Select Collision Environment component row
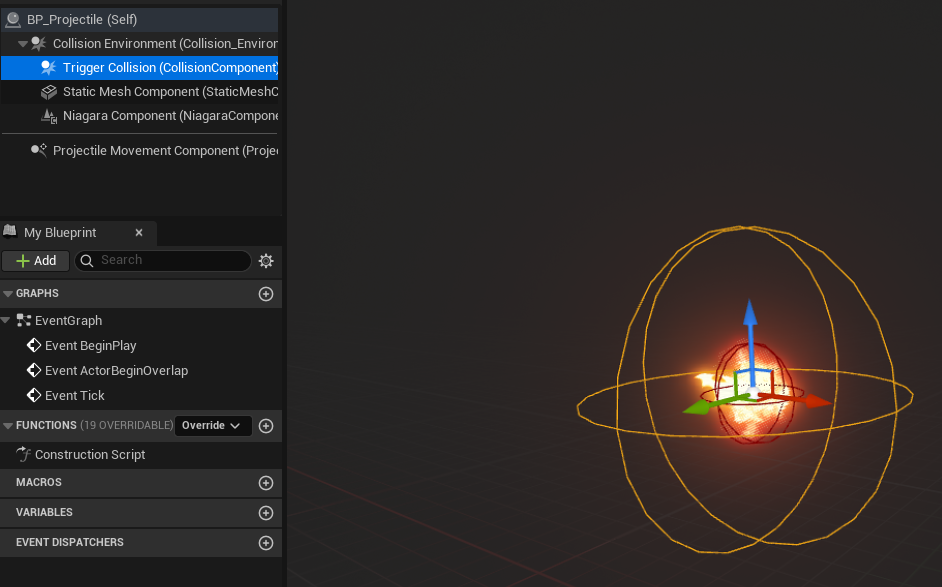 pyautogui.click(x=139, y=43)
